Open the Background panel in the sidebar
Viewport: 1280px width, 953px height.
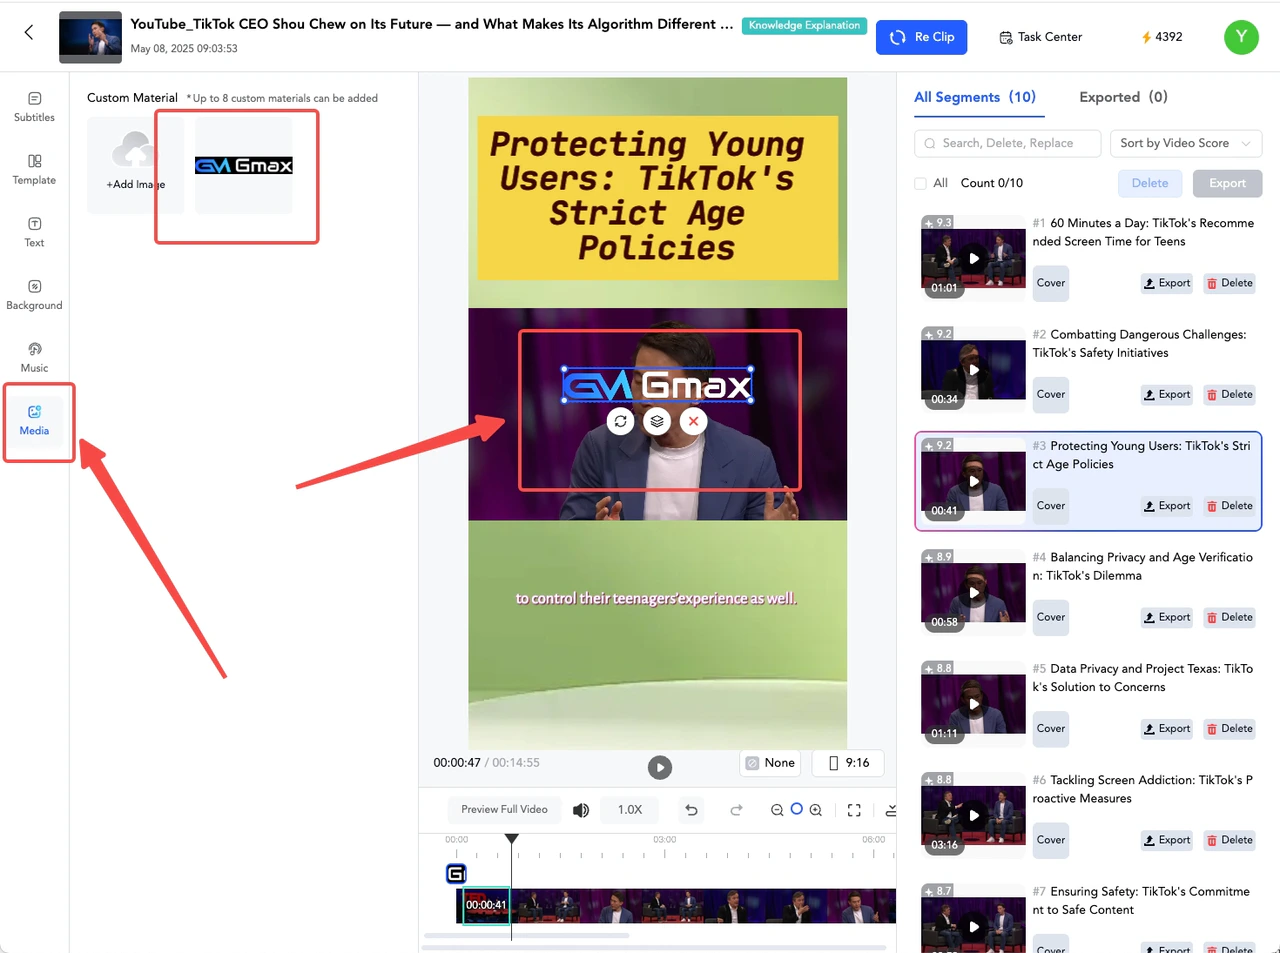[x=34, y=295]
